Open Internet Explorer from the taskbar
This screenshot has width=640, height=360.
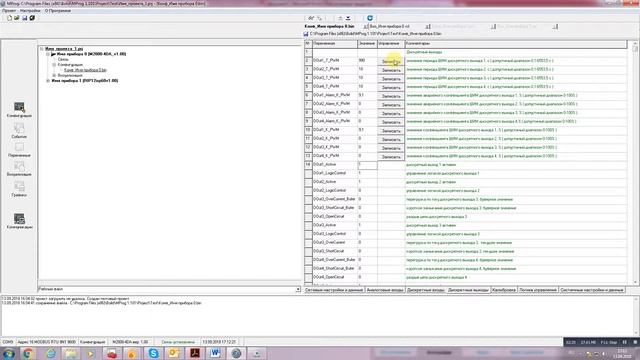51,353
